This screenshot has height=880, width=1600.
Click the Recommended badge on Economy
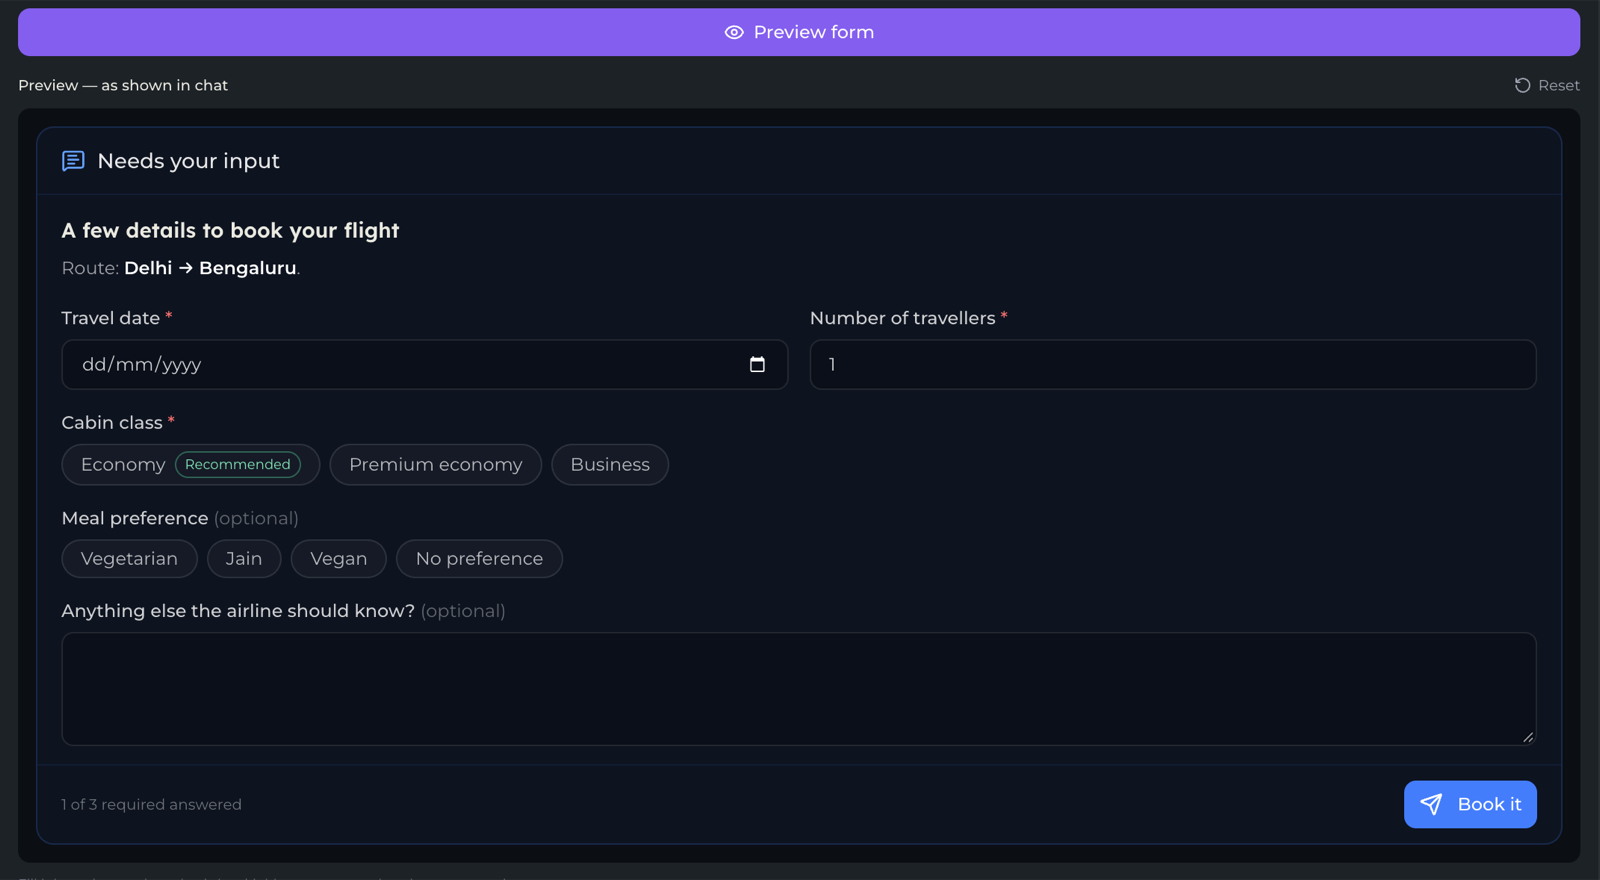238,464
